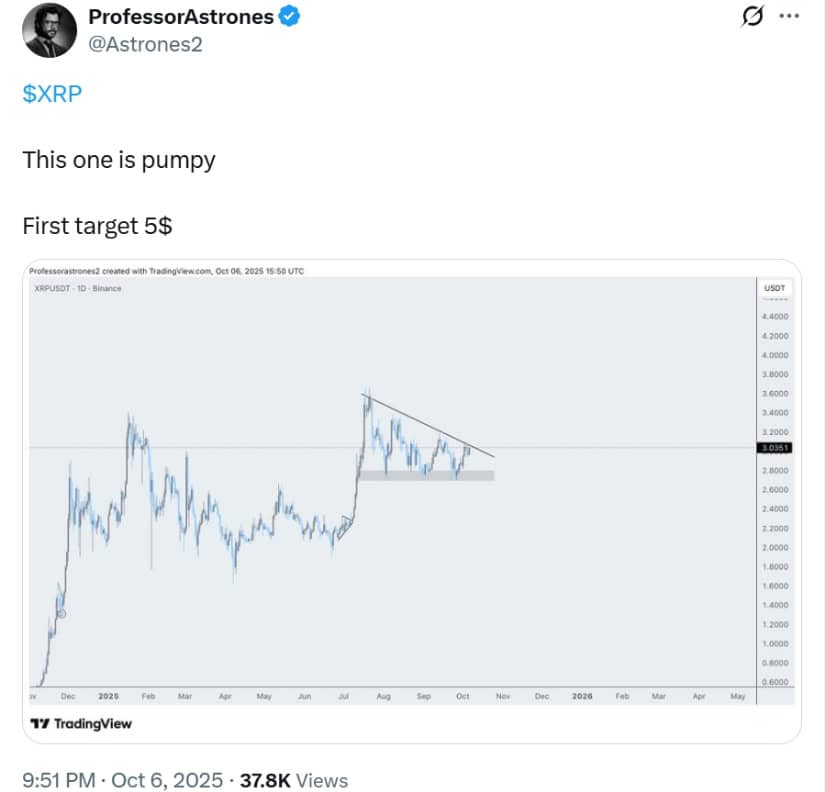The height and width of the screenshot is (792, 825).
Task: Click the TradingView logo on the chart
Action: click(81, 723)
